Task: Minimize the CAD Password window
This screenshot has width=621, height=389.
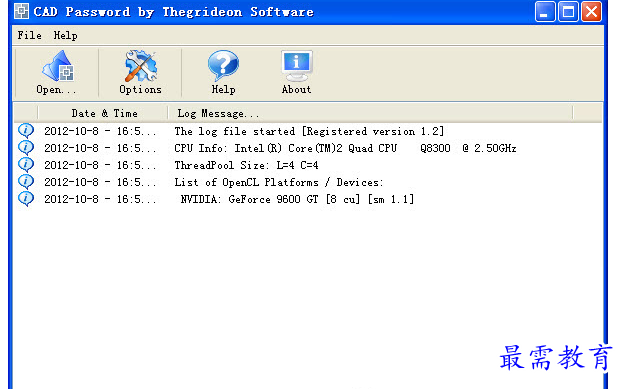Action: [x=545, y=11]
